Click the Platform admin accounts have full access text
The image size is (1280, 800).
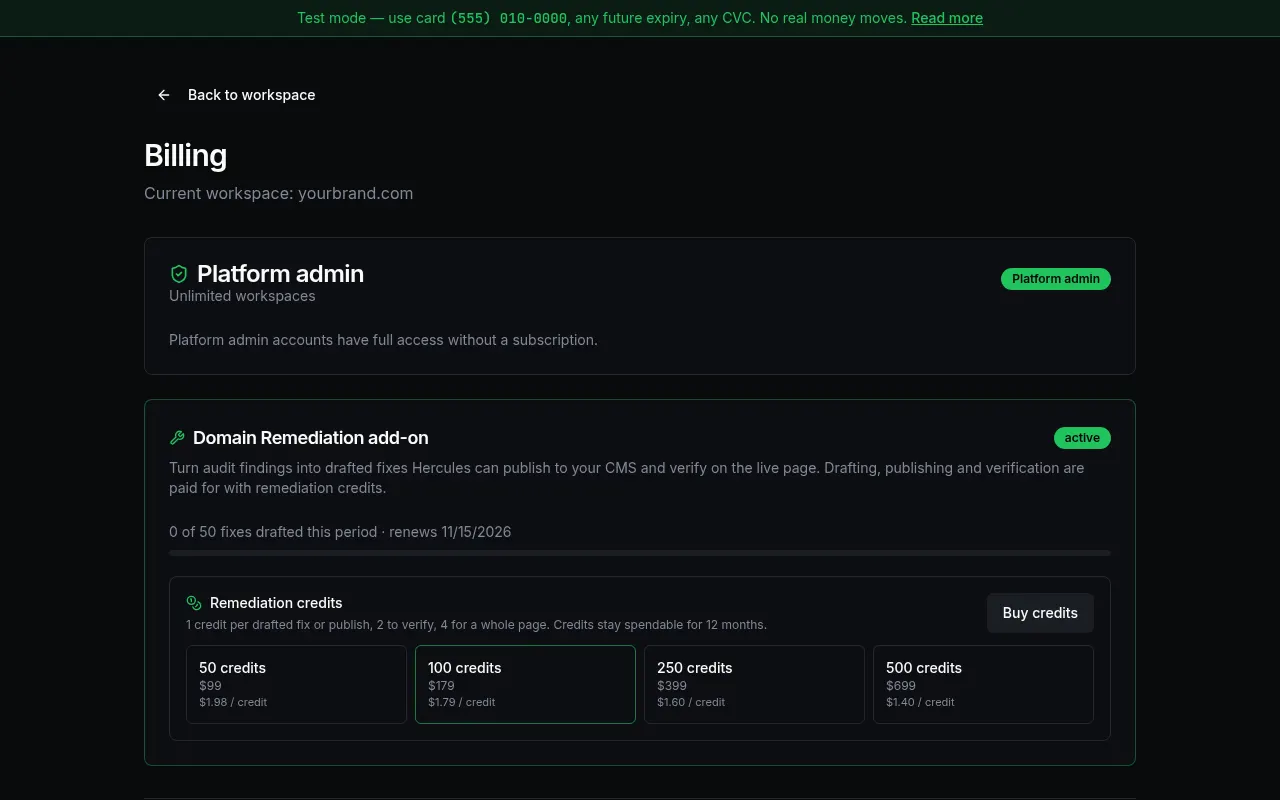click(383, 340)
